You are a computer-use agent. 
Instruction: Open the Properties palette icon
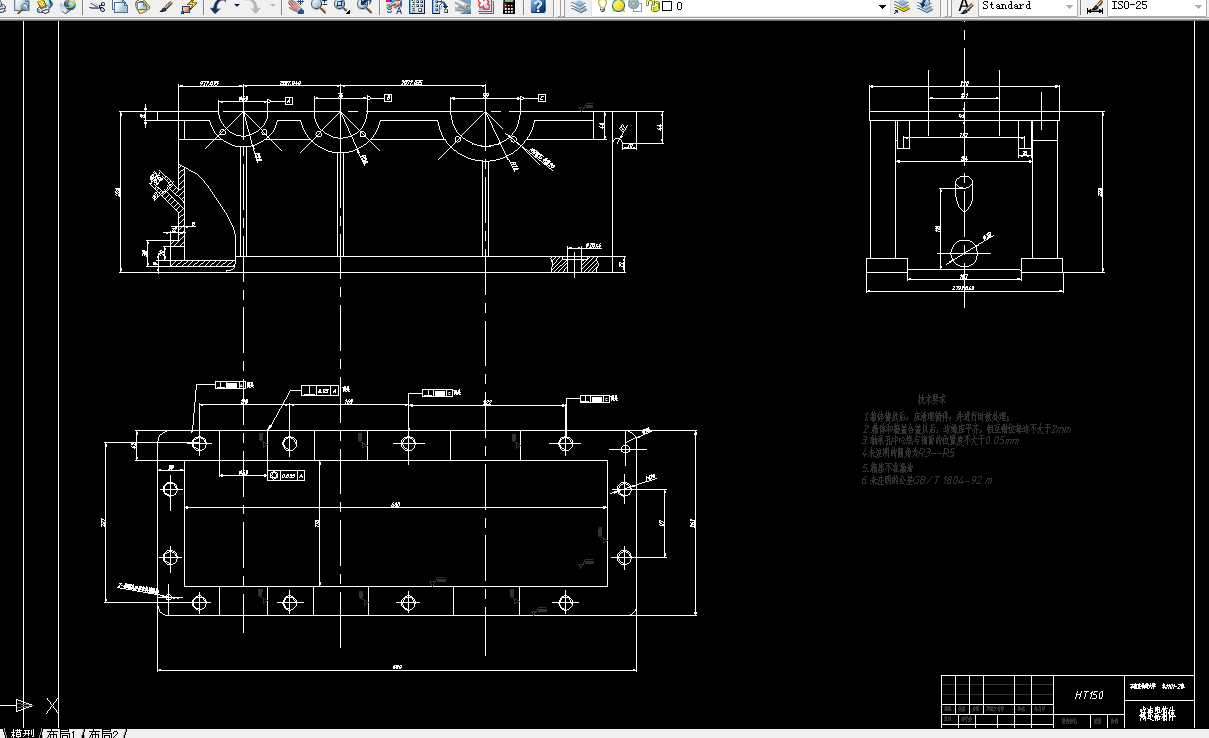[393, 6]
